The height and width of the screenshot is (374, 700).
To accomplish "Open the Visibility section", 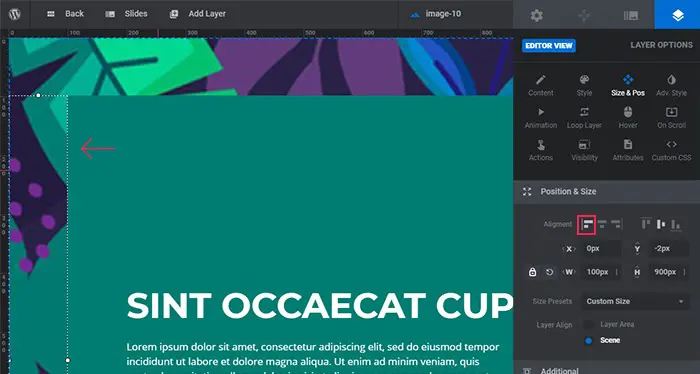I will click(x=584, y=150).
